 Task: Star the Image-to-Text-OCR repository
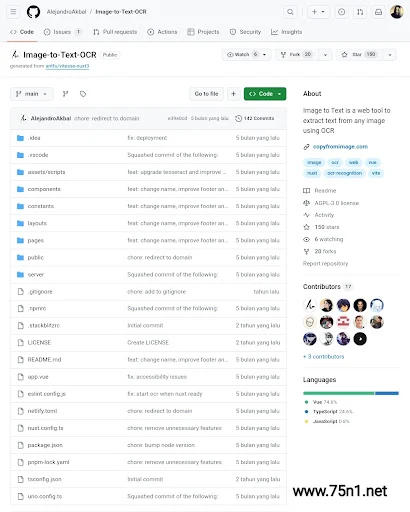tap(359, 54)
